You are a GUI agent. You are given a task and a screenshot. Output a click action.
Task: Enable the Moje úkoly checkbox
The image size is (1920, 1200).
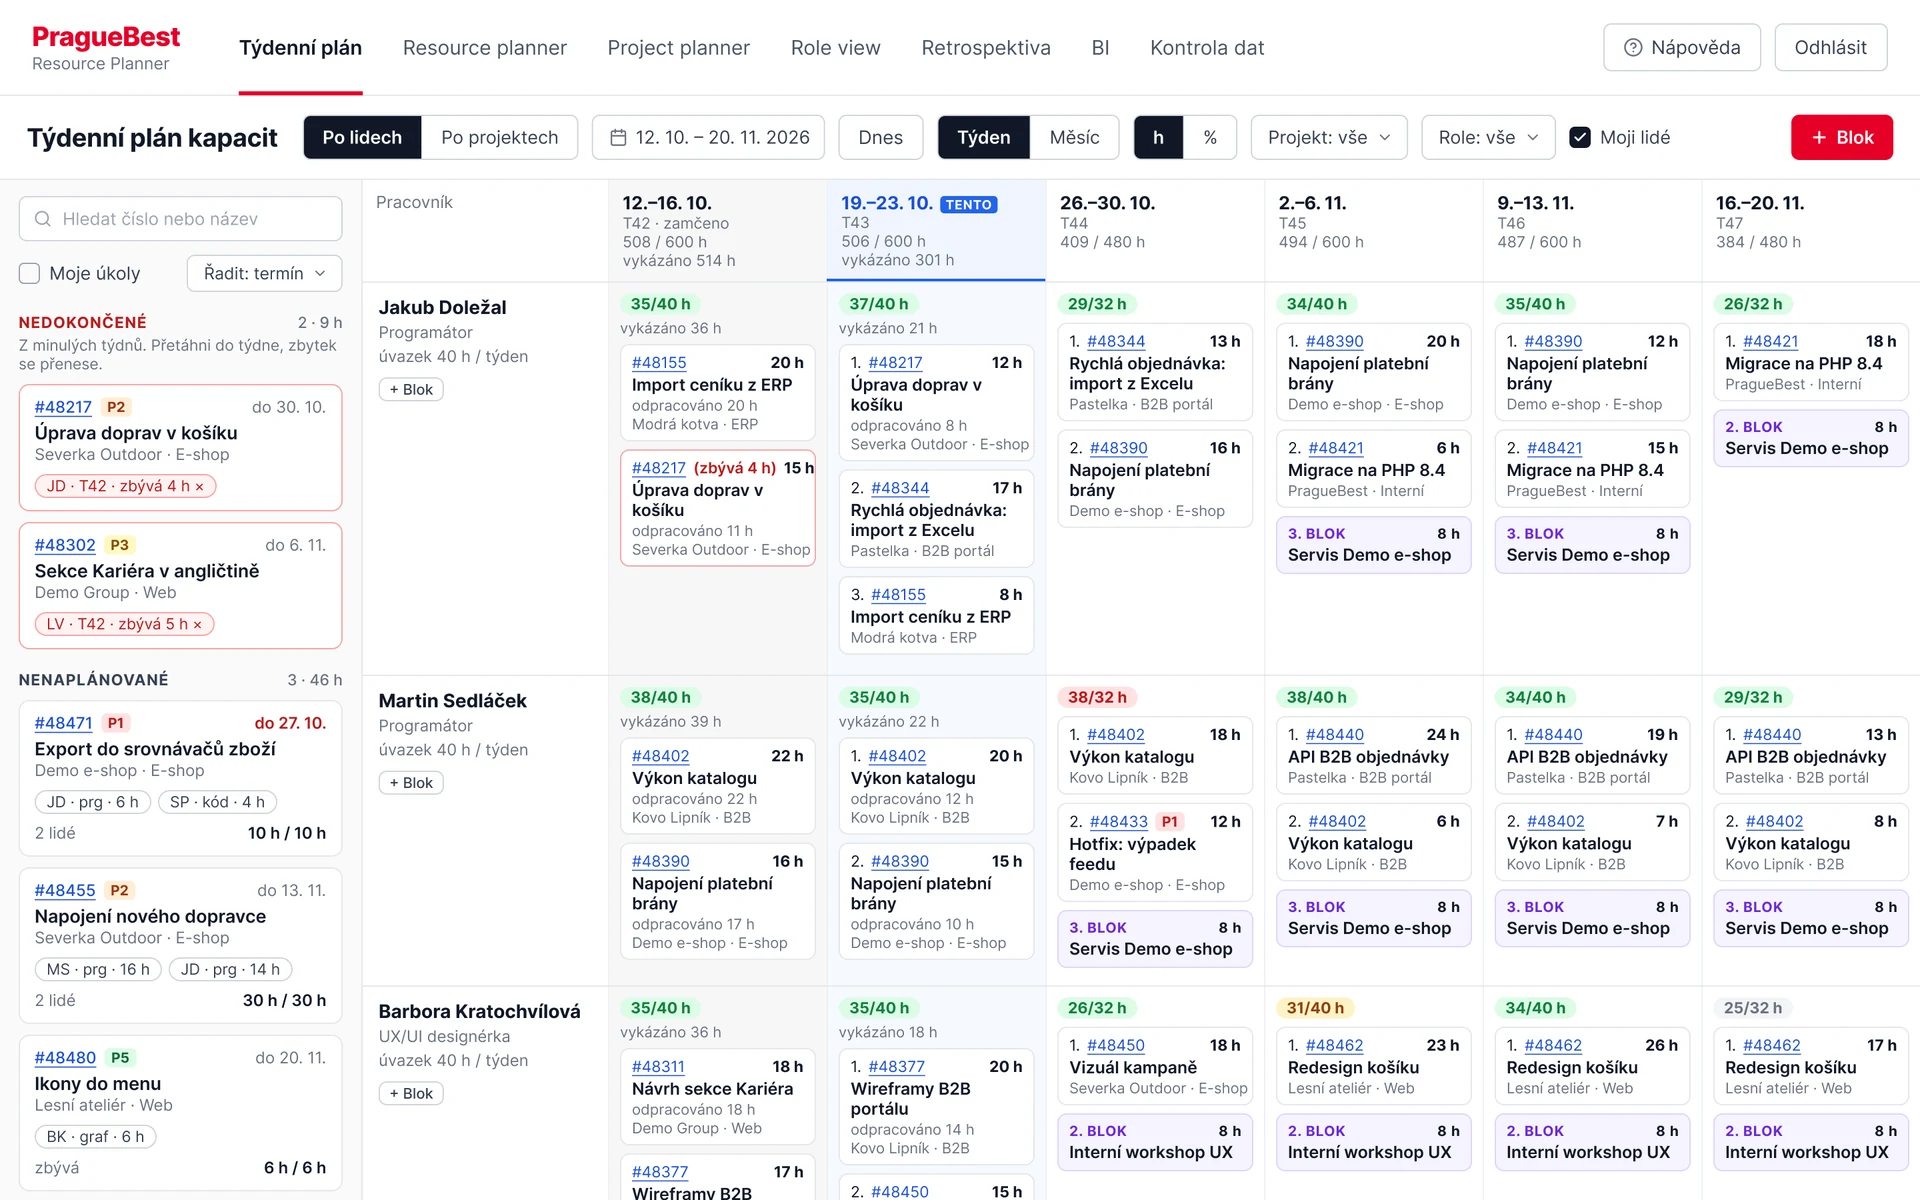click(30, 273)
